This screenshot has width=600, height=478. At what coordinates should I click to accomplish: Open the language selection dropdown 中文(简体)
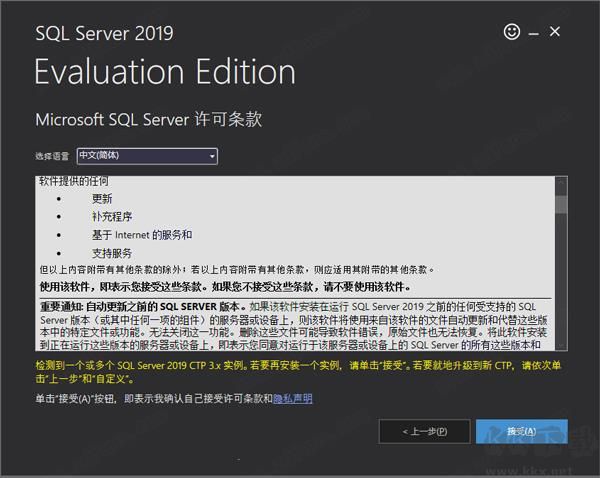coord(147,156)
